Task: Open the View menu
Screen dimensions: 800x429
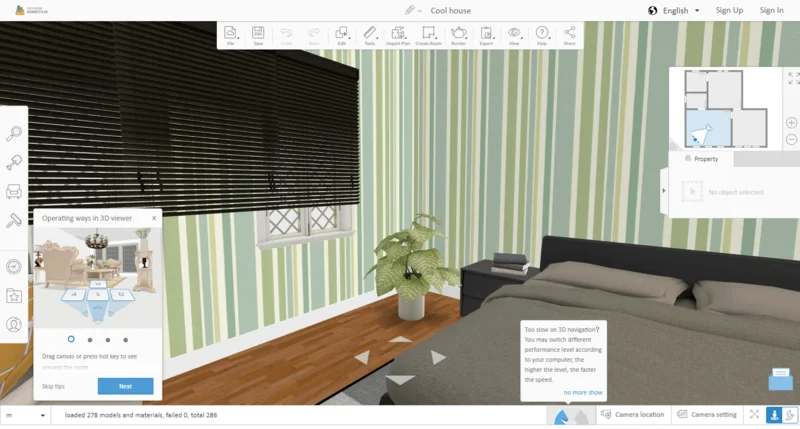Action: [x=514, y=35]
